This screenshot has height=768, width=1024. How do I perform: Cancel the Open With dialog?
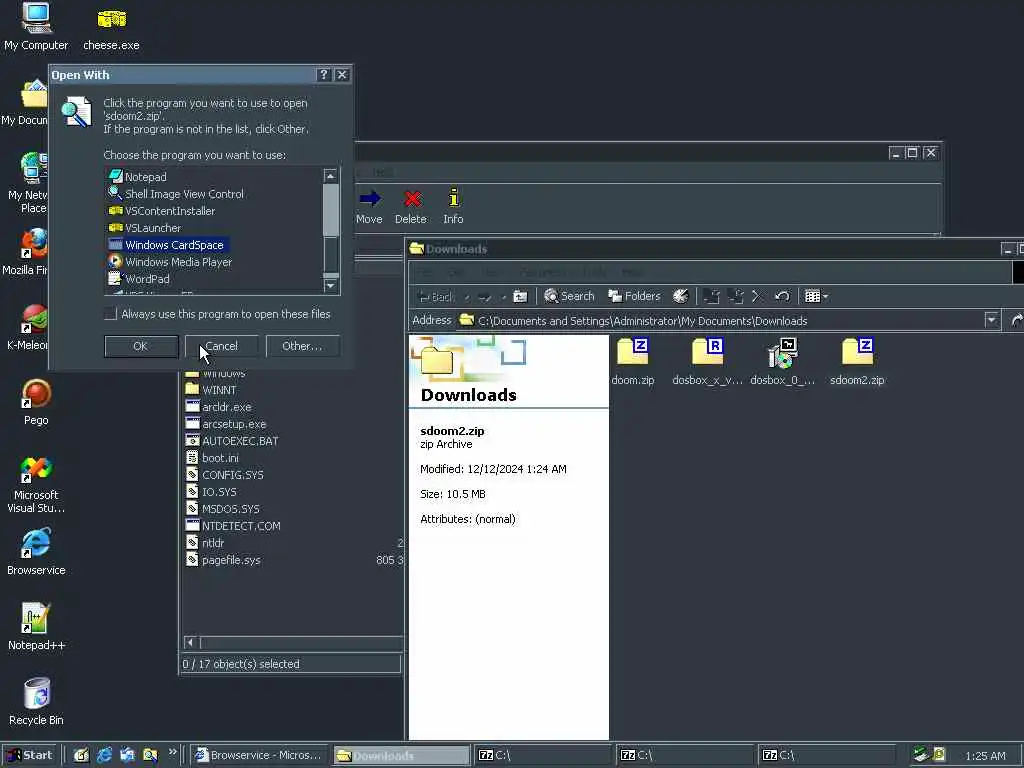[x=221, y=346]
